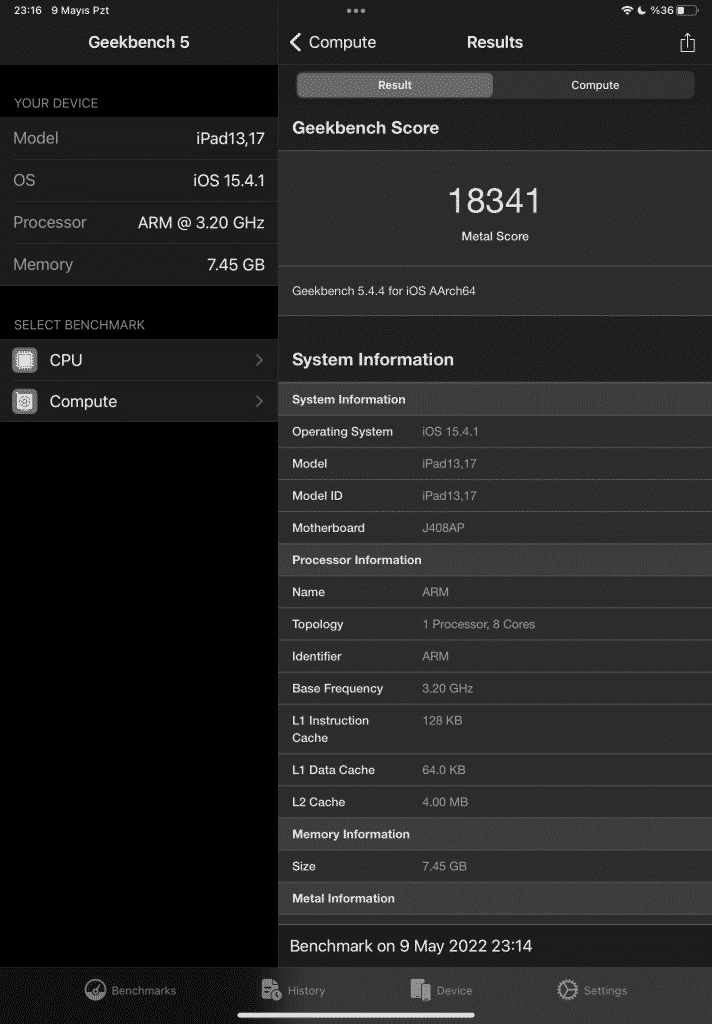Tap the 23:16 clock in status bar
The image size is (712, 1024).
27,10
